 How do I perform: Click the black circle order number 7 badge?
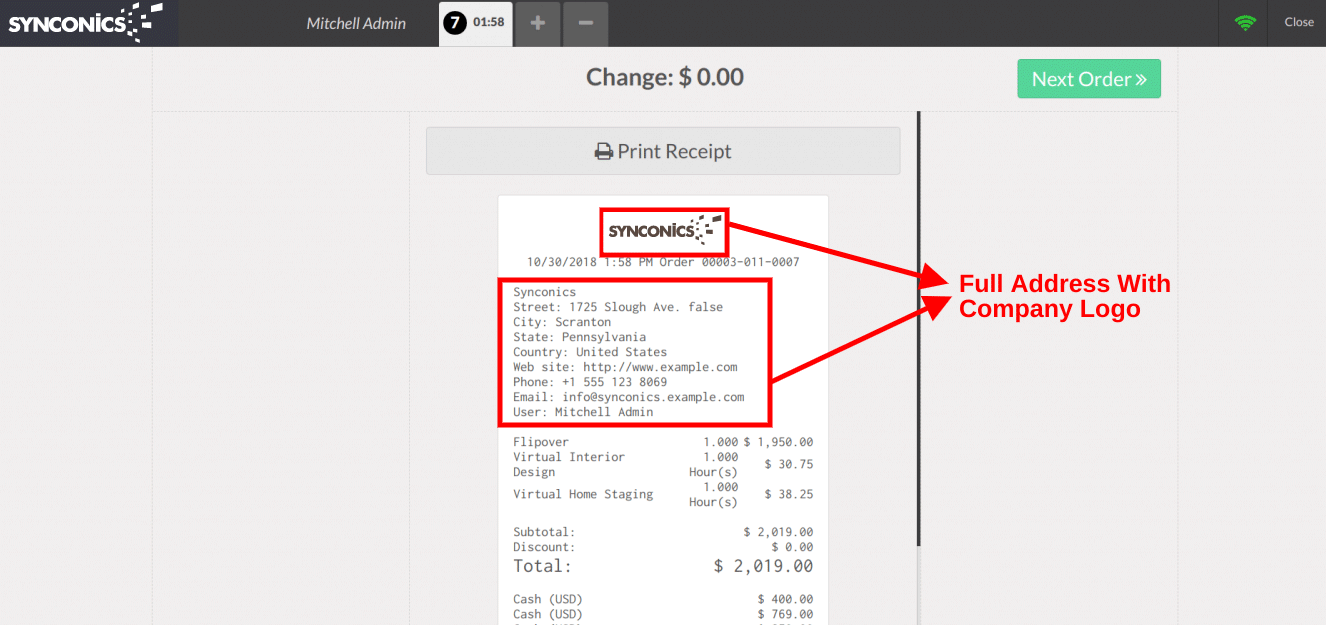(455, 23)
